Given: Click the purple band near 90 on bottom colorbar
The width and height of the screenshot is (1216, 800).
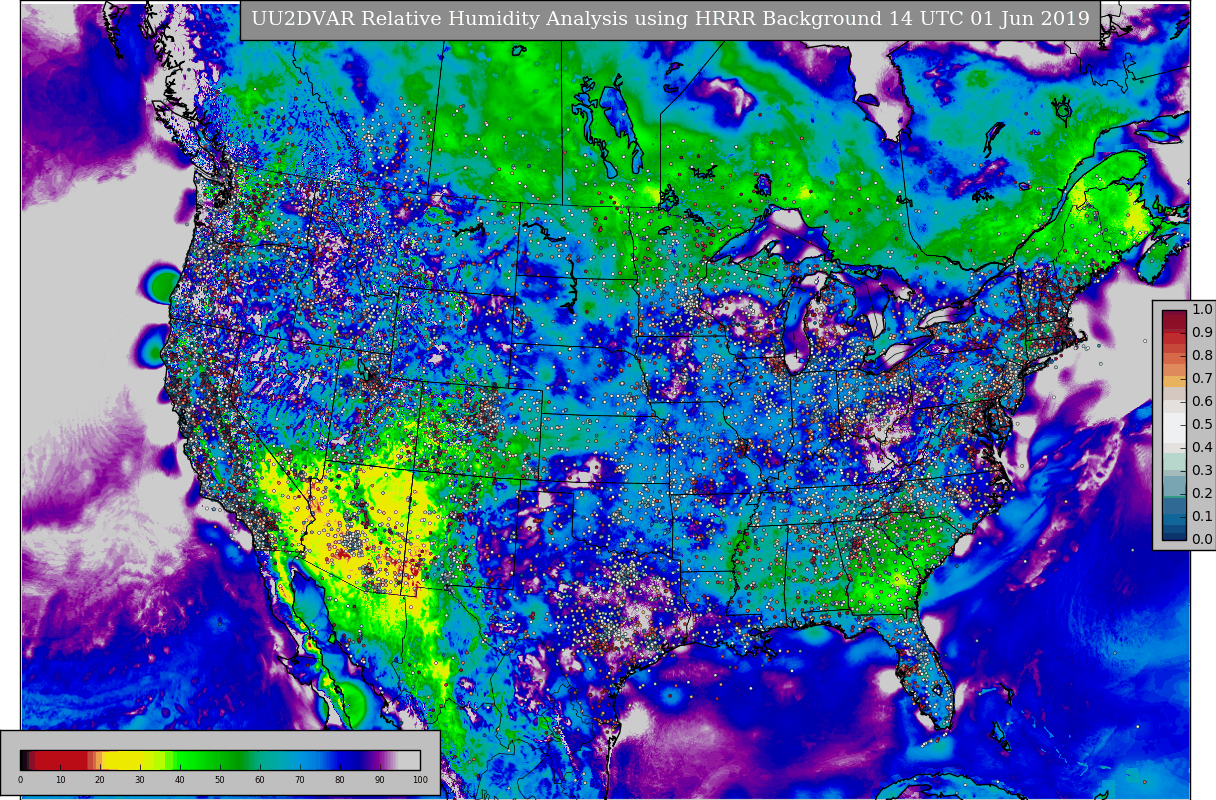Looking at the screenshot, I should coord(380,760).
